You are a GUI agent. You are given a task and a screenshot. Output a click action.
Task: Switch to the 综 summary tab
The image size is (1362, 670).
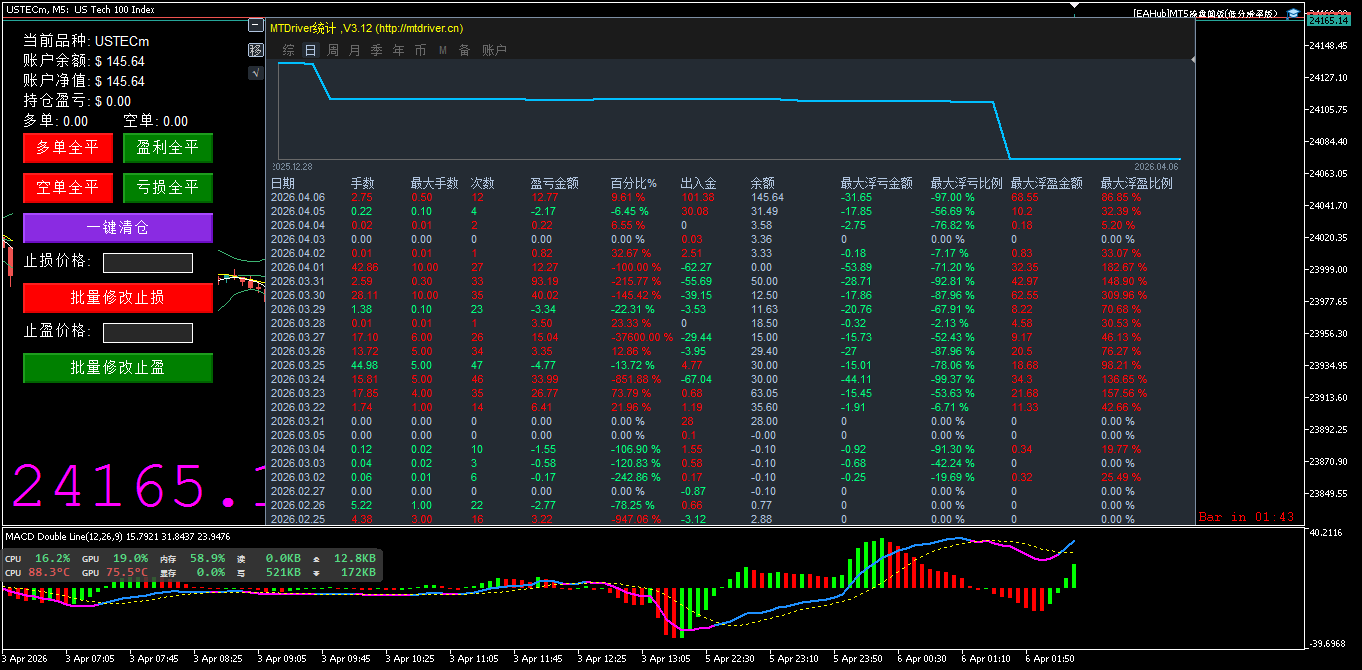click(x=289, y=50)
